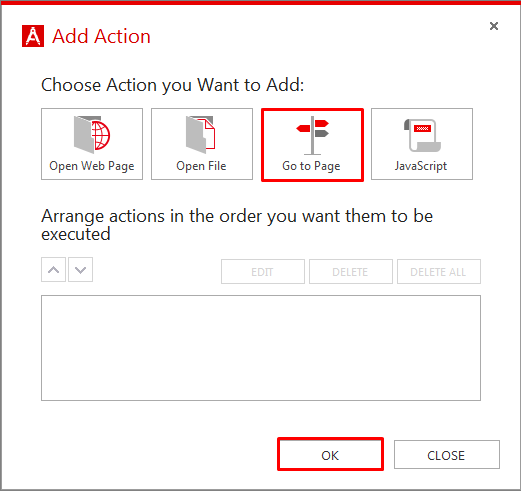Image resolution: width=521 pixels, height=491 pixels.
Task: Choose the Open File folder icon
Action: pos(201,135)
